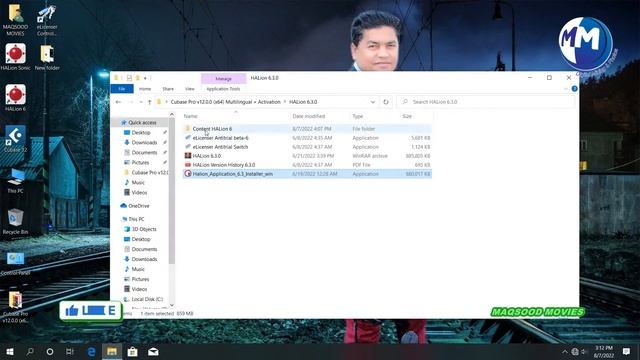Open Application Tools ribbon tab

[223, 89]
